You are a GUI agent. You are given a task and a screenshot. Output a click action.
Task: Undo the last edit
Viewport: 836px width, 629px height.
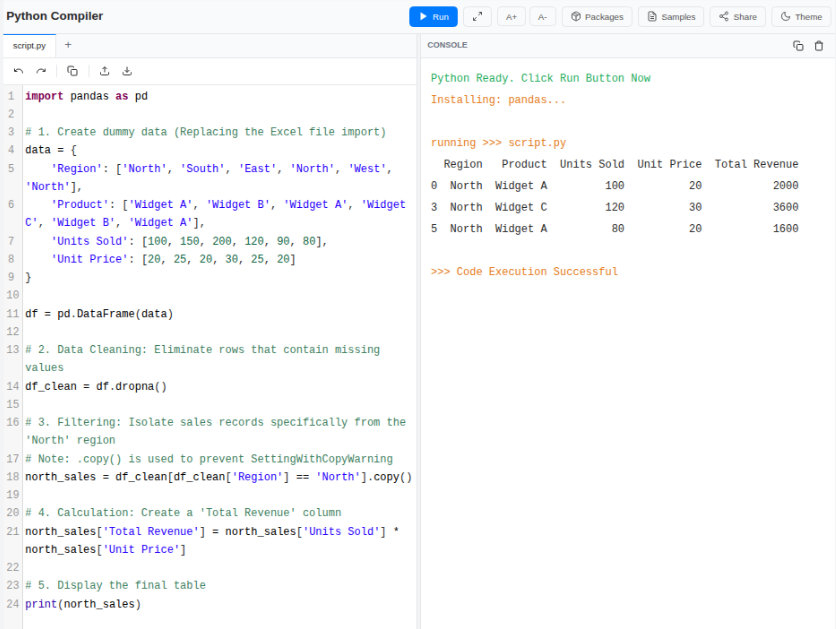tap(18, 71)
